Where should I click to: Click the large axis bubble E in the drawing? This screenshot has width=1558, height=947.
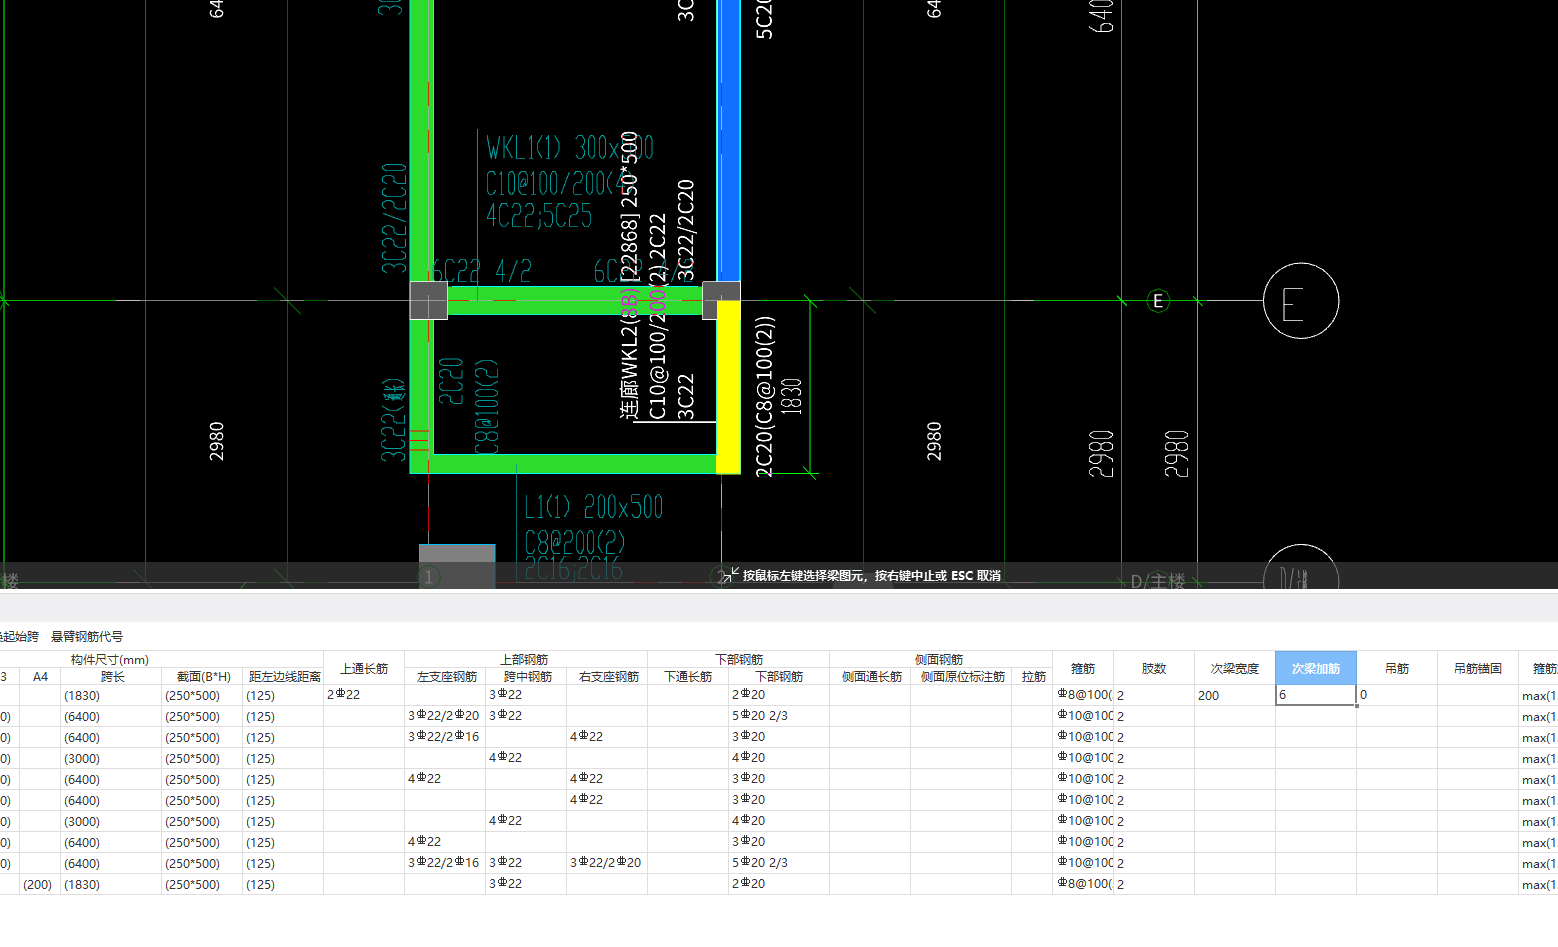click(x=1301, y=301)
